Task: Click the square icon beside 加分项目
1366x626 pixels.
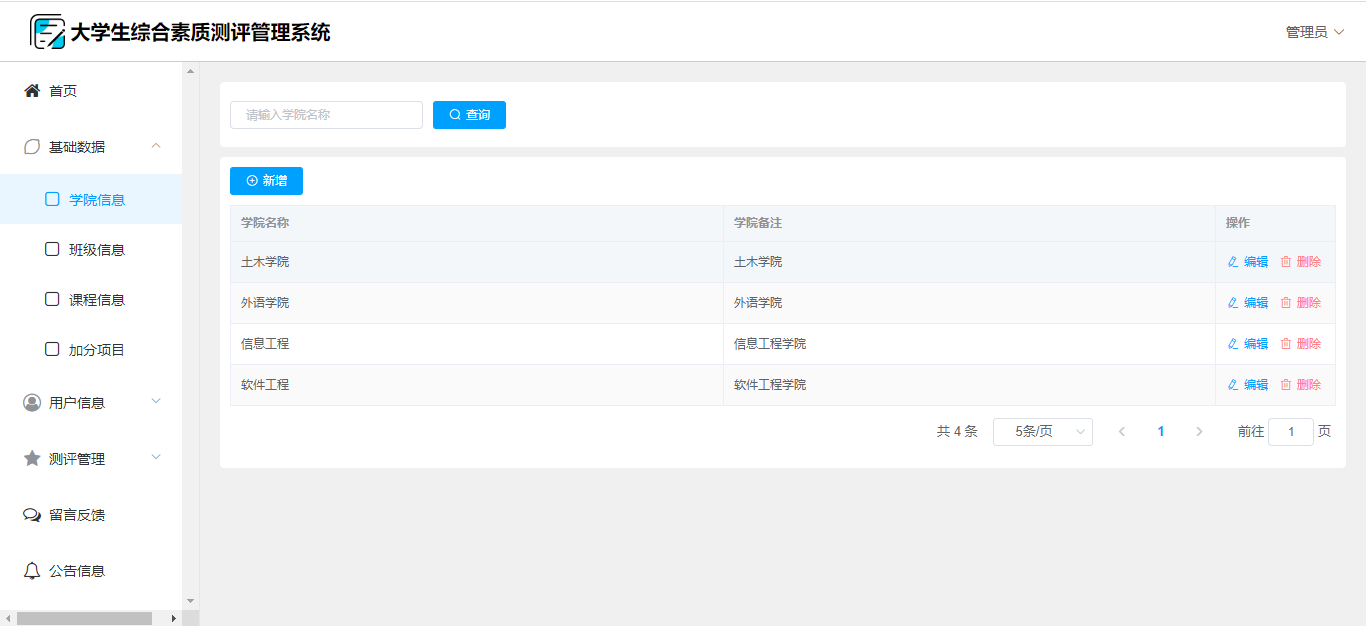Action: coord(52,349)
